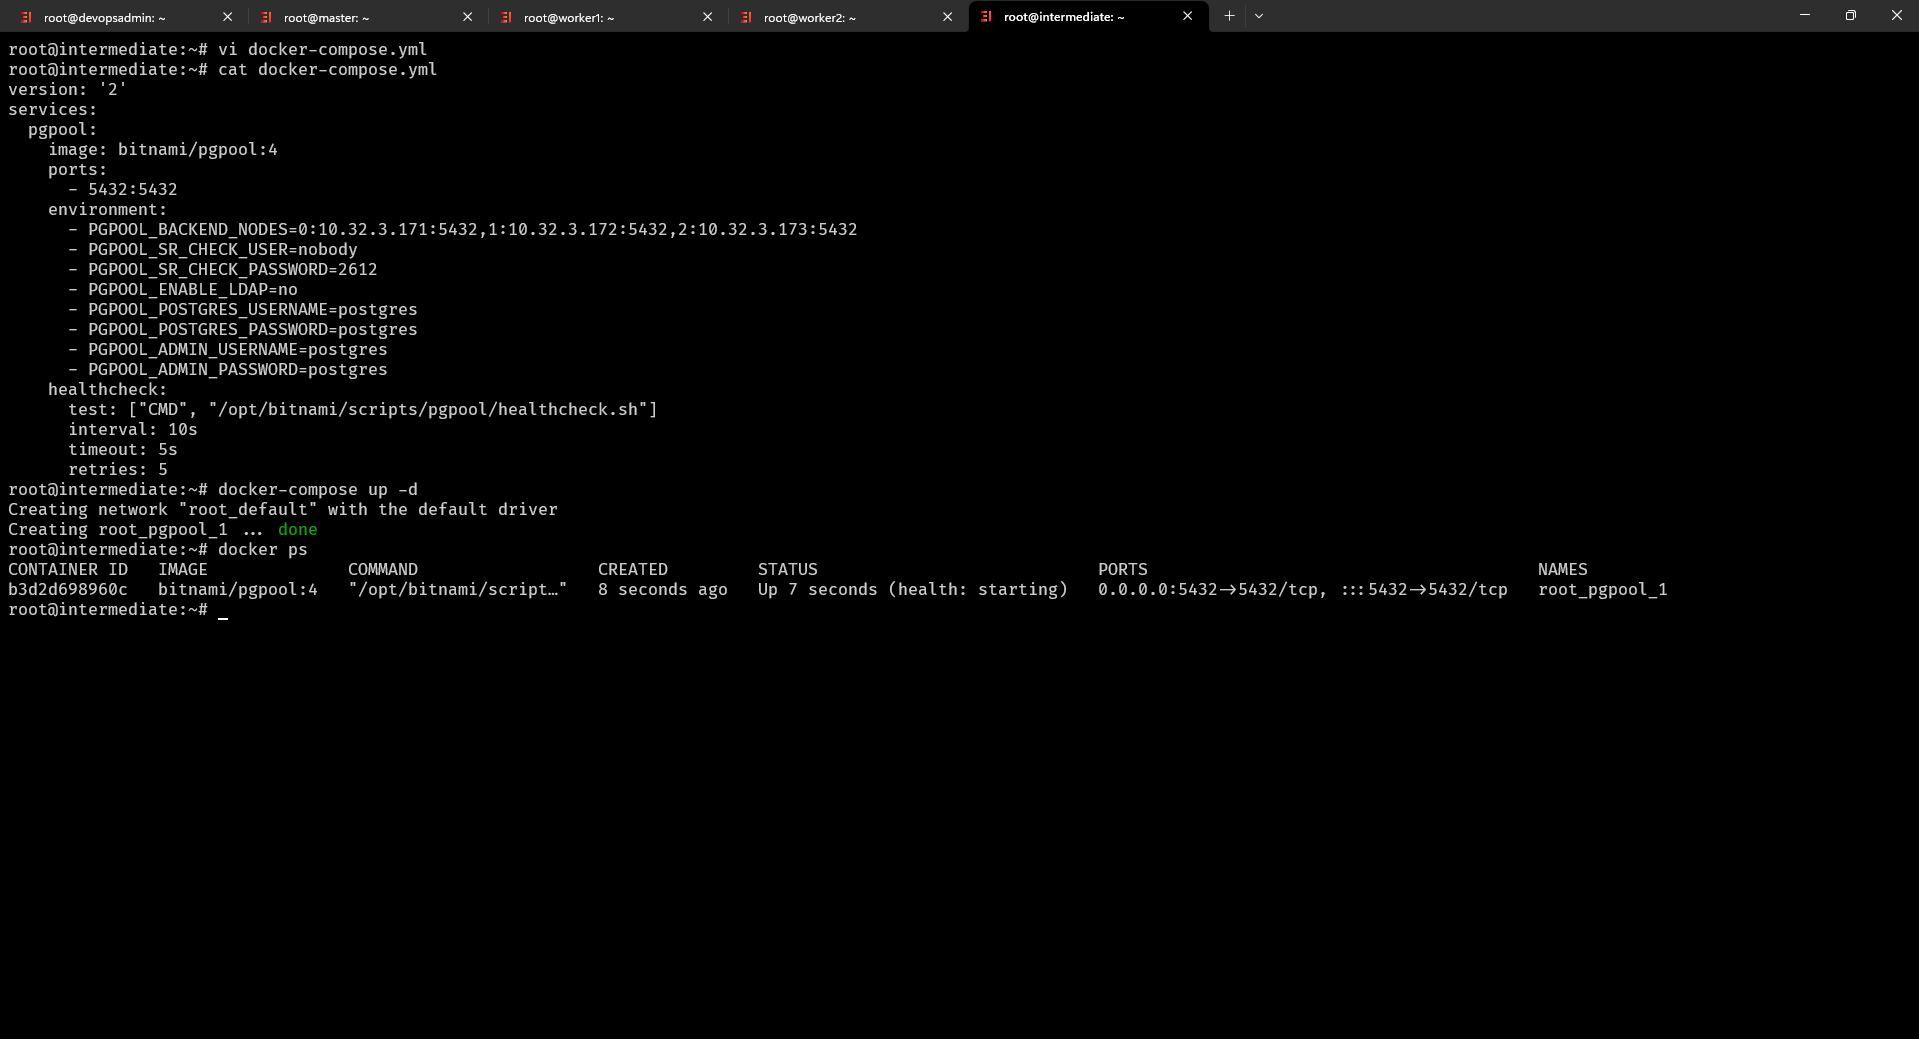Image resolution: width=1919 pixels, height=1039 pixels.
Task: Open the new tab profile dropdown
Action: 1259,16
